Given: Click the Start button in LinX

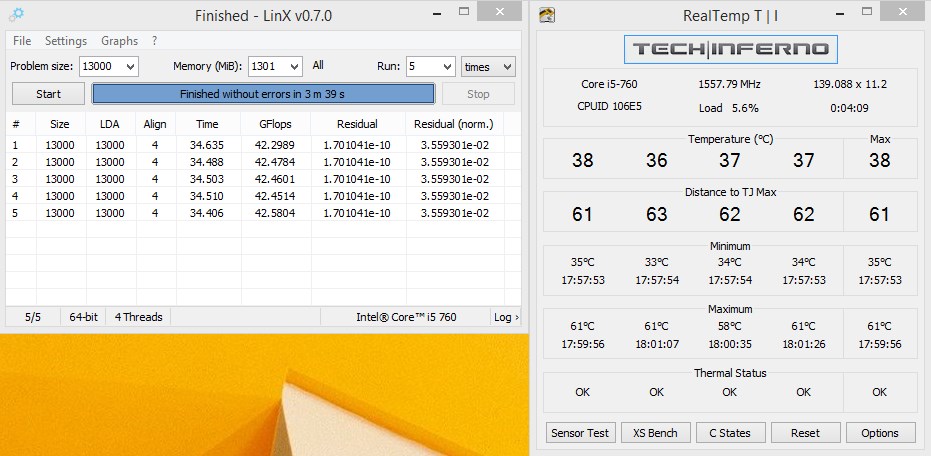Looking at the screenshot, I should [x=49, y=94].
